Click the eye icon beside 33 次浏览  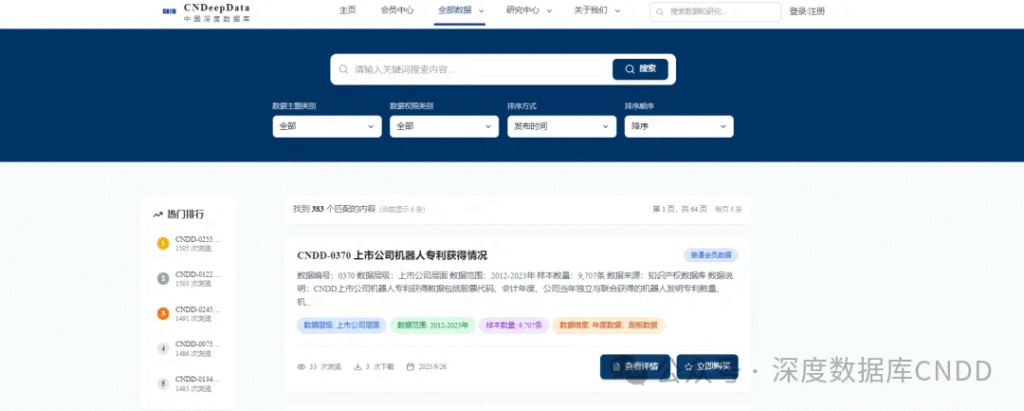(301, 367)
